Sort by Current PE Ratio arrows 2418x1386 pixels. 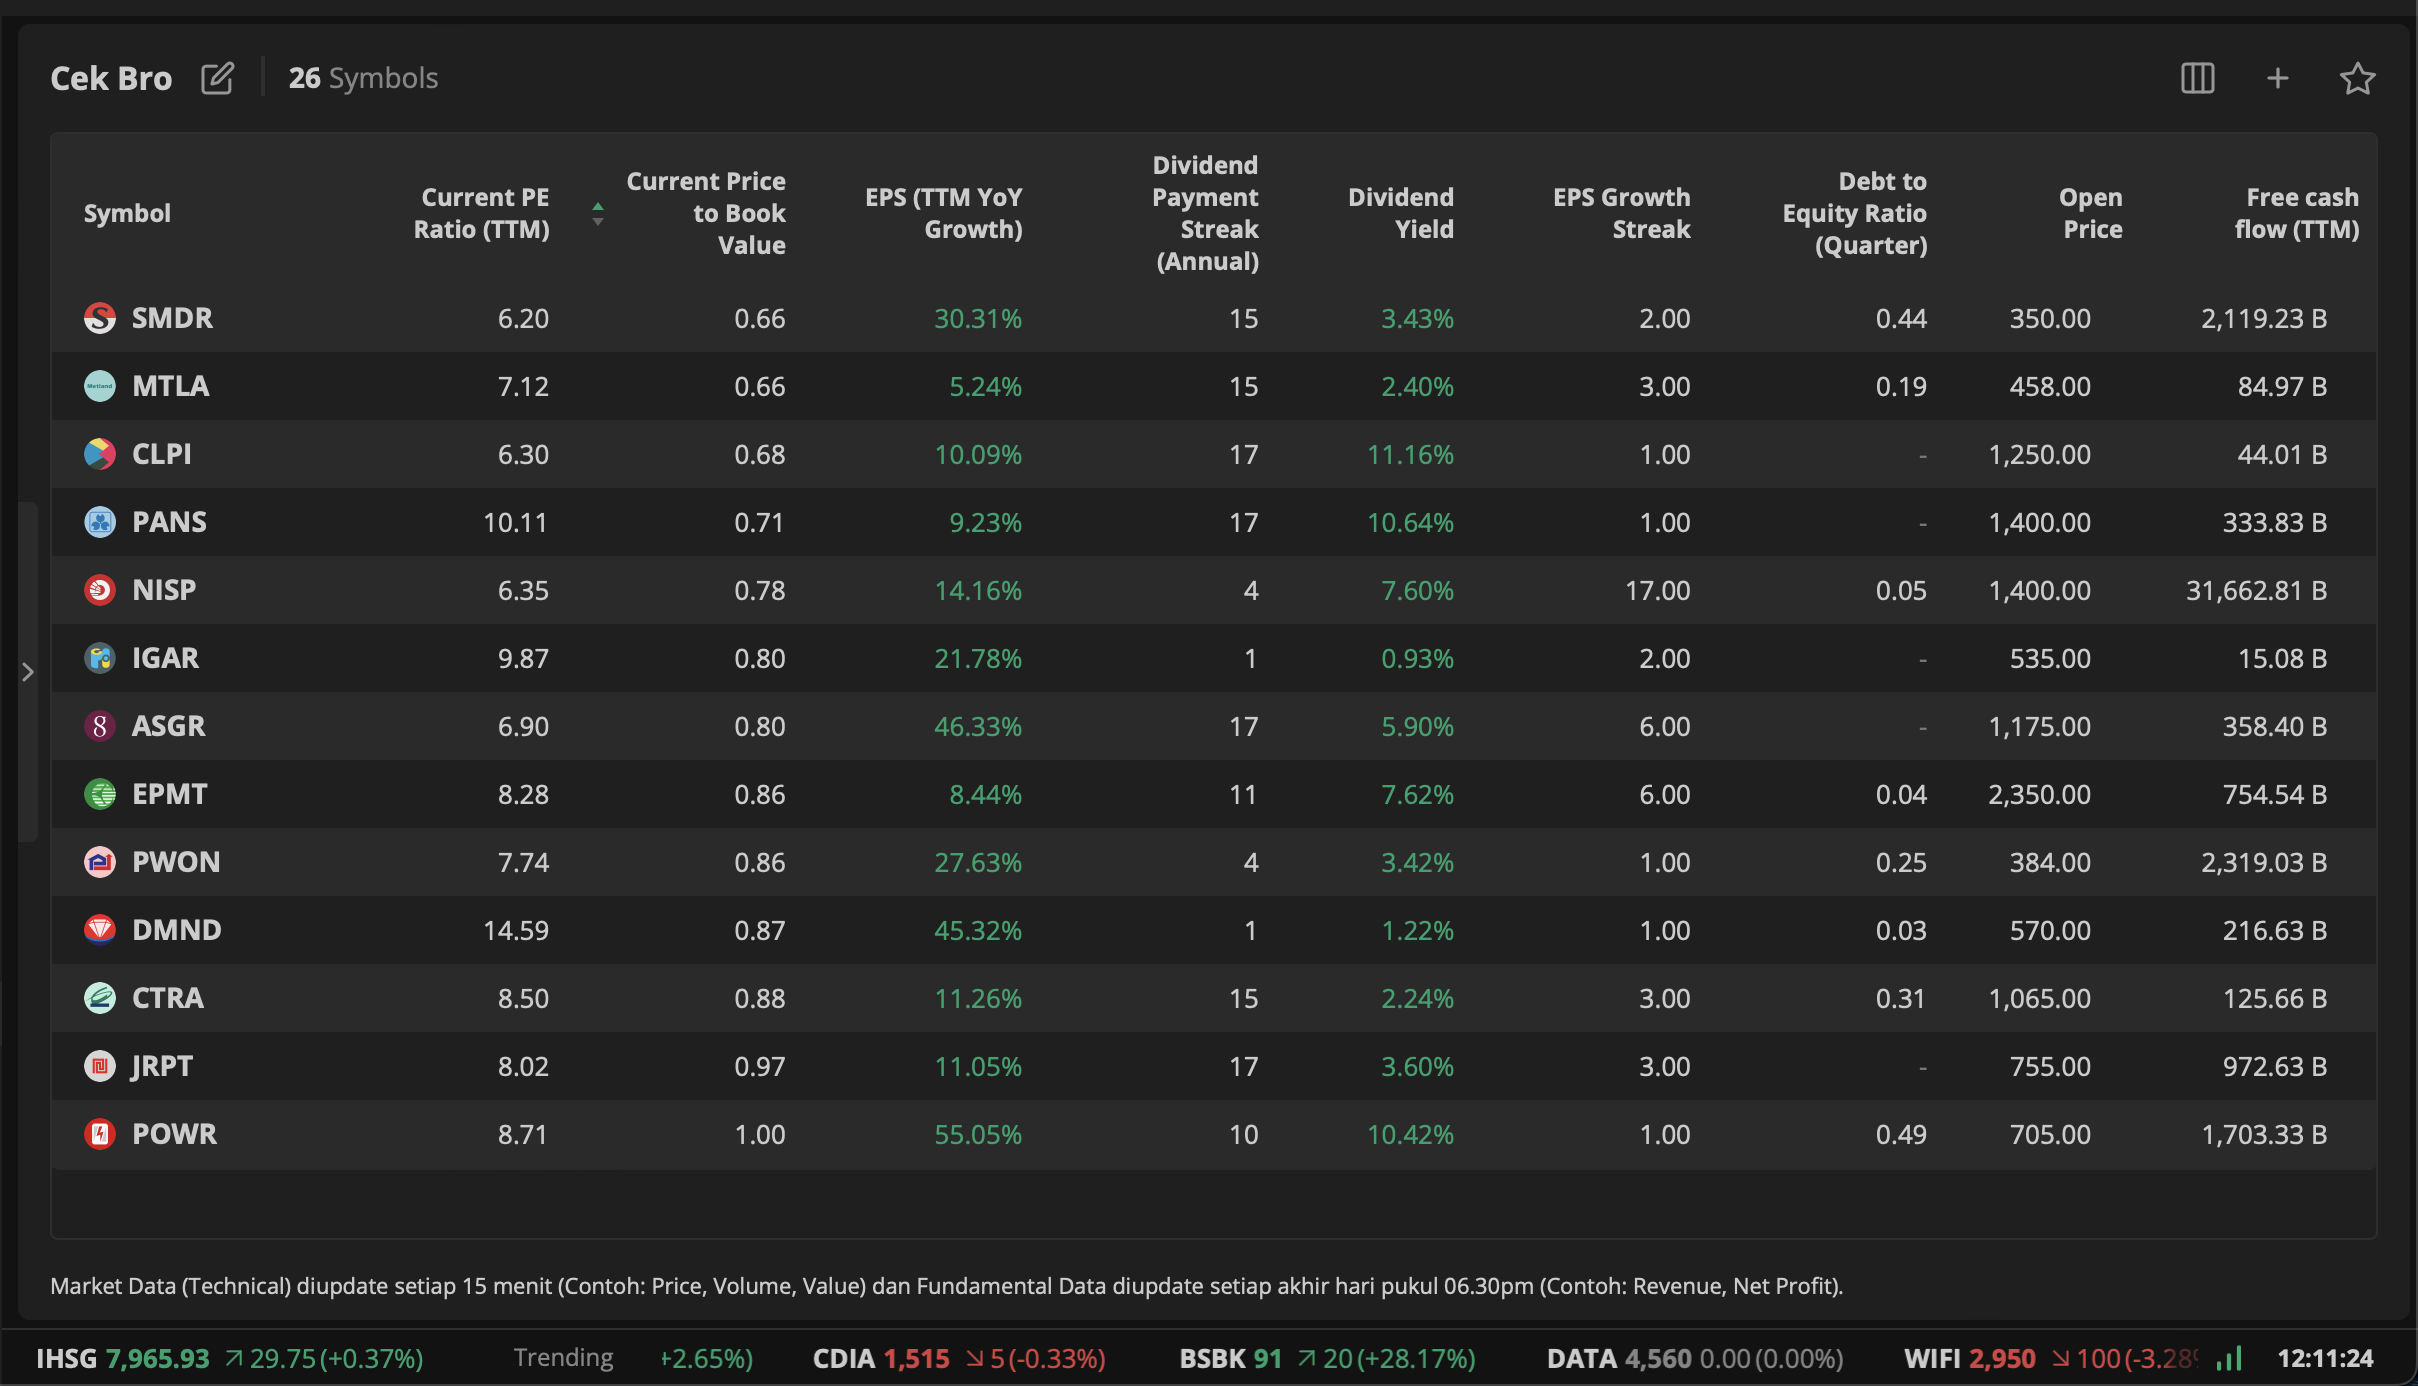coord(597,214)
